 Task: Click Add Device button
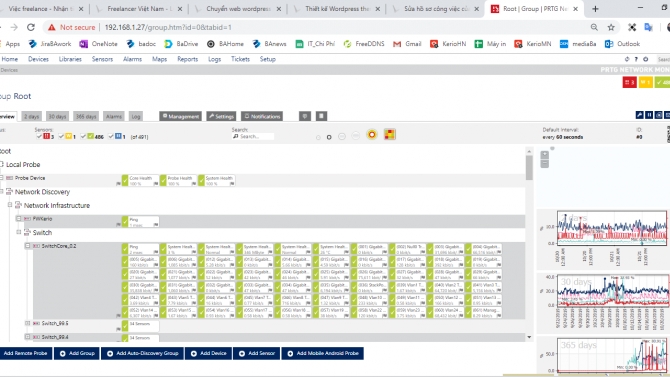tap(209, 353)
